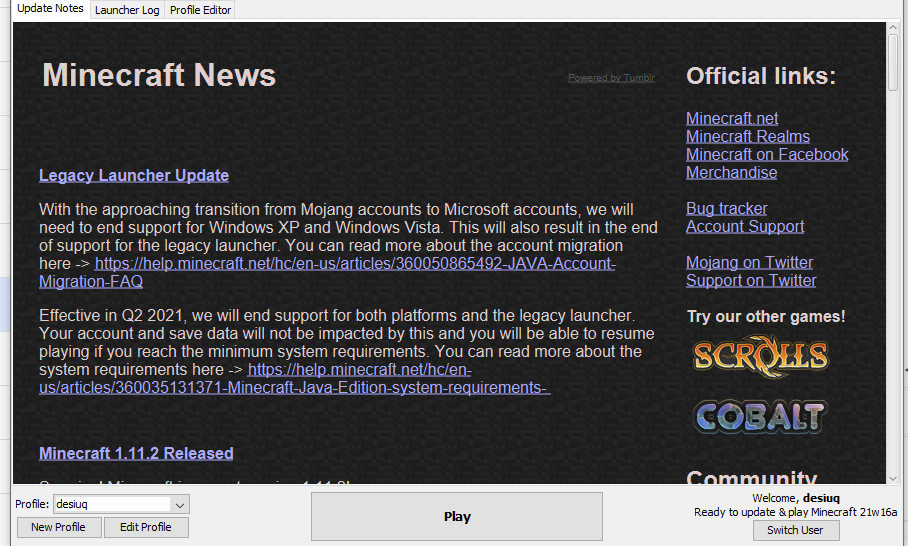Screen dimensions: 908x546
Task: Open the Support on Twitter link
Action: 751,280
